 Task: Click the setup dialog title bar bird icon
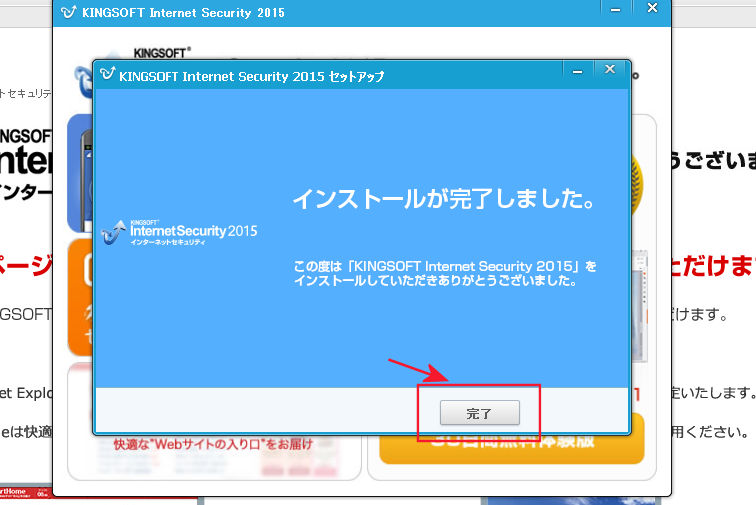pyautogui.click(x=107, y=74)
